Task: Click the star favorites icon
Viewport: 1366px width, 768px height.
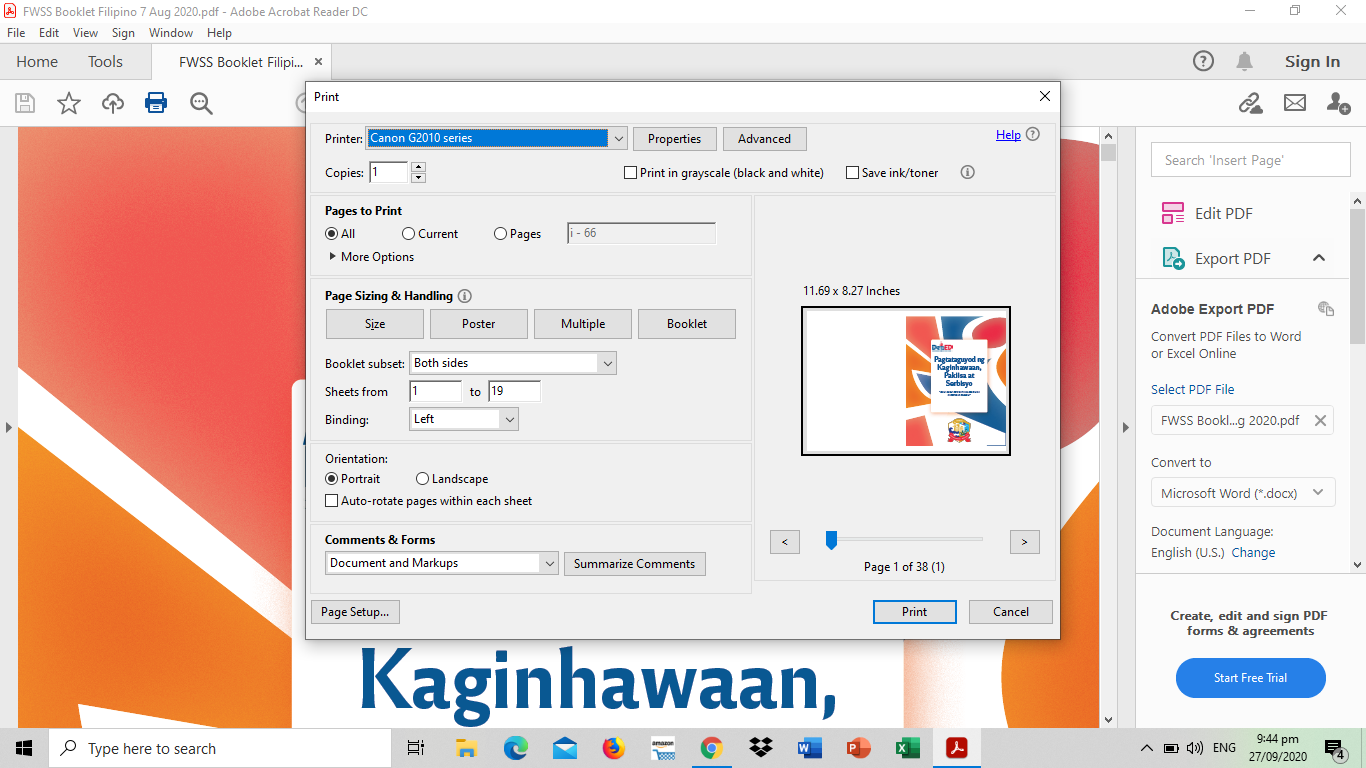Action: (68, 103)
